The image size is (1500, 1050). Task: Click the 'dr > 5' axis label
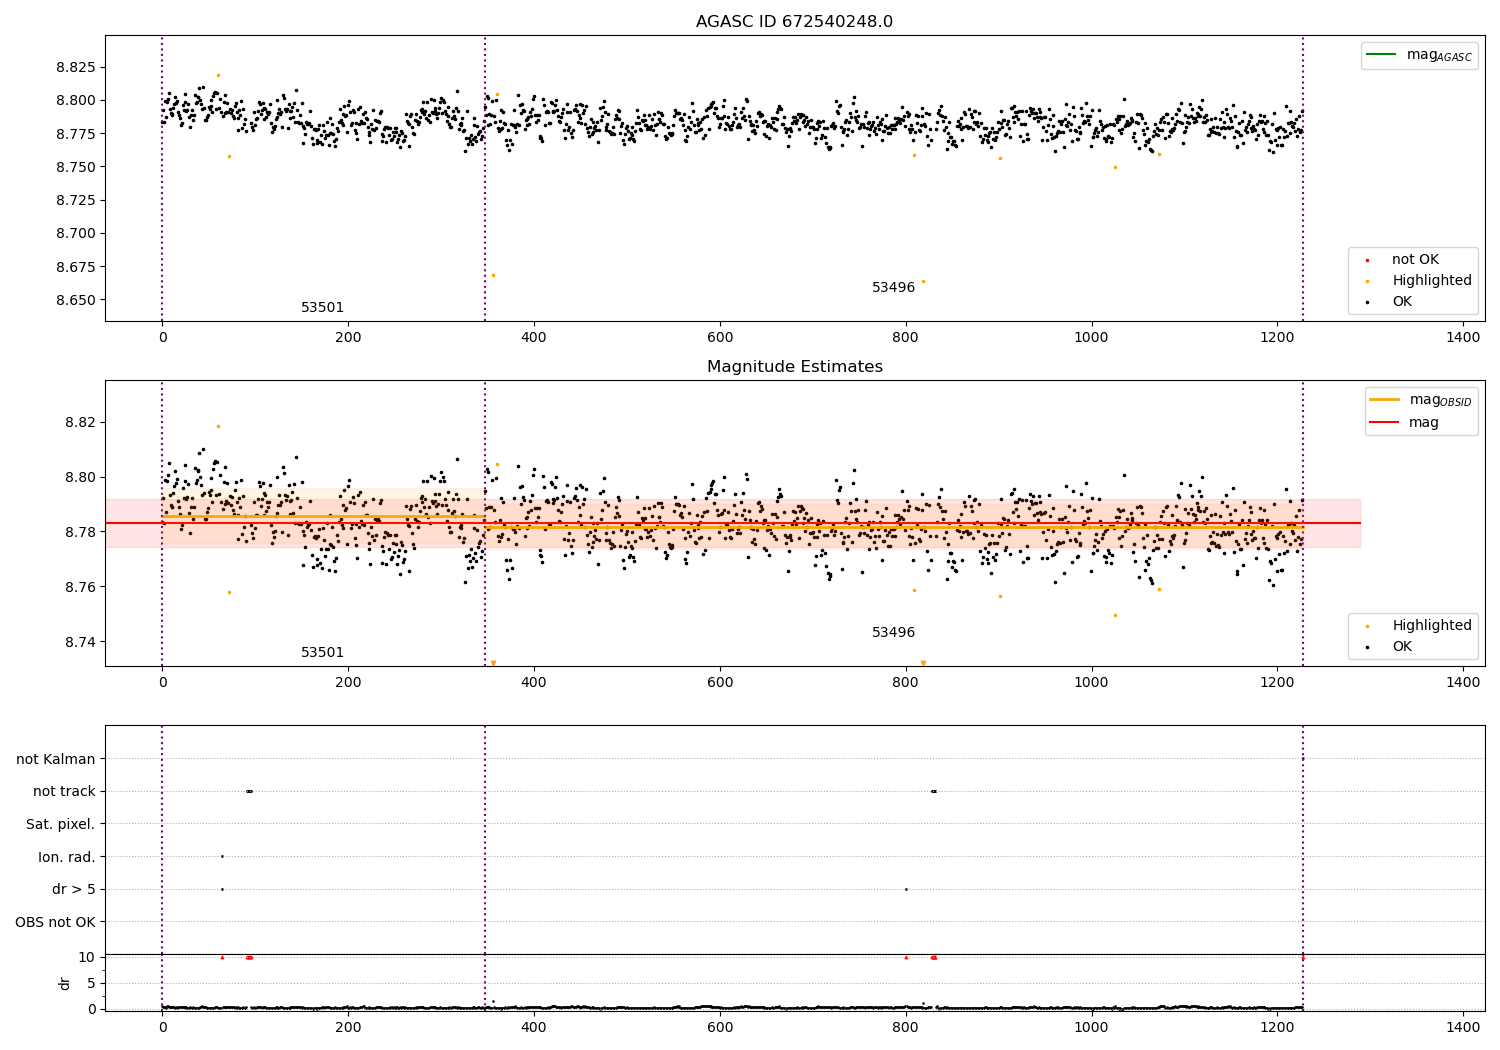pyautogui.click(x=74, y=889)
